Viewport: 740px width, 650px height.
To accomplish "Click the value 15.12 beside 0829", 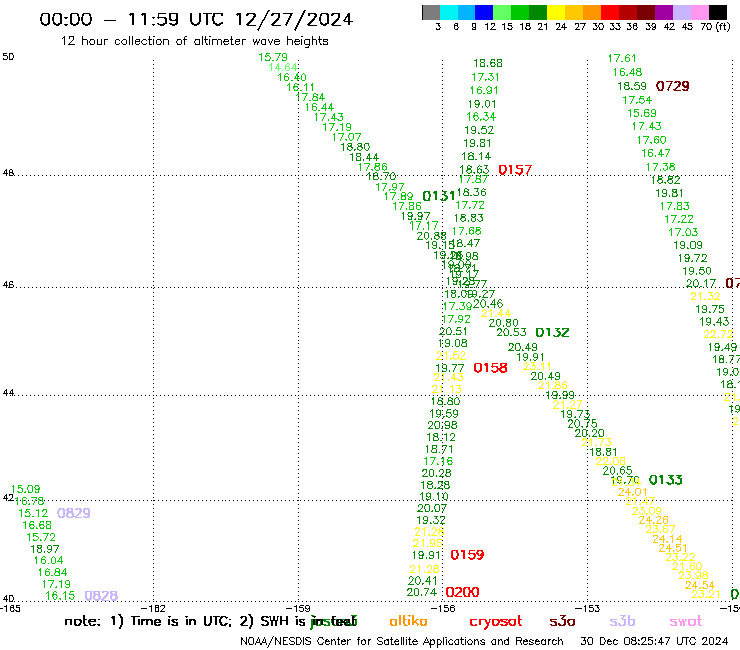I will pyautogui.click(x=33, y=513).
